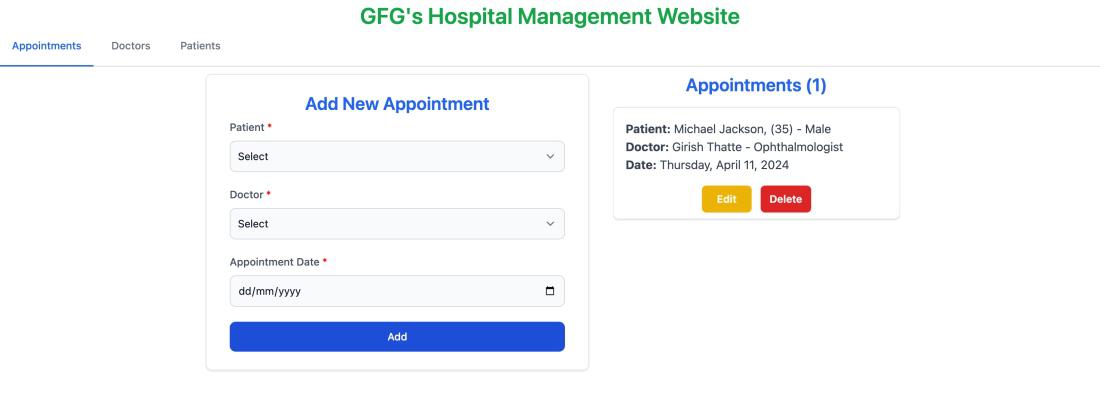Screen dimensions: 1100x416
Task: Click the blue Add button
Action: 397,337
